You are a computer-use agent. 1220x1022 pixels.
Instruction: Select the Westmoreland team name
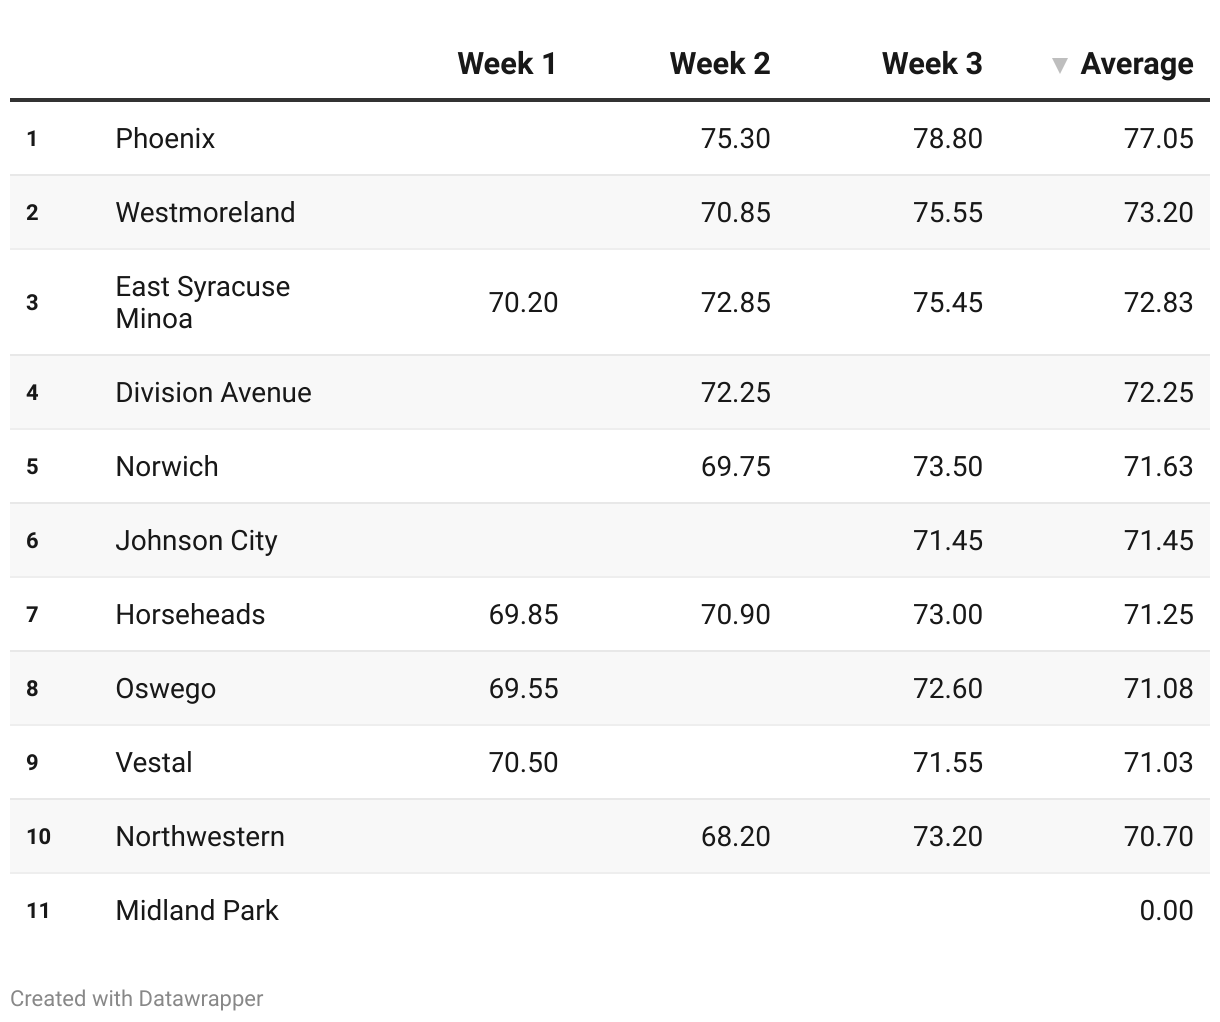tap(205, 212)
